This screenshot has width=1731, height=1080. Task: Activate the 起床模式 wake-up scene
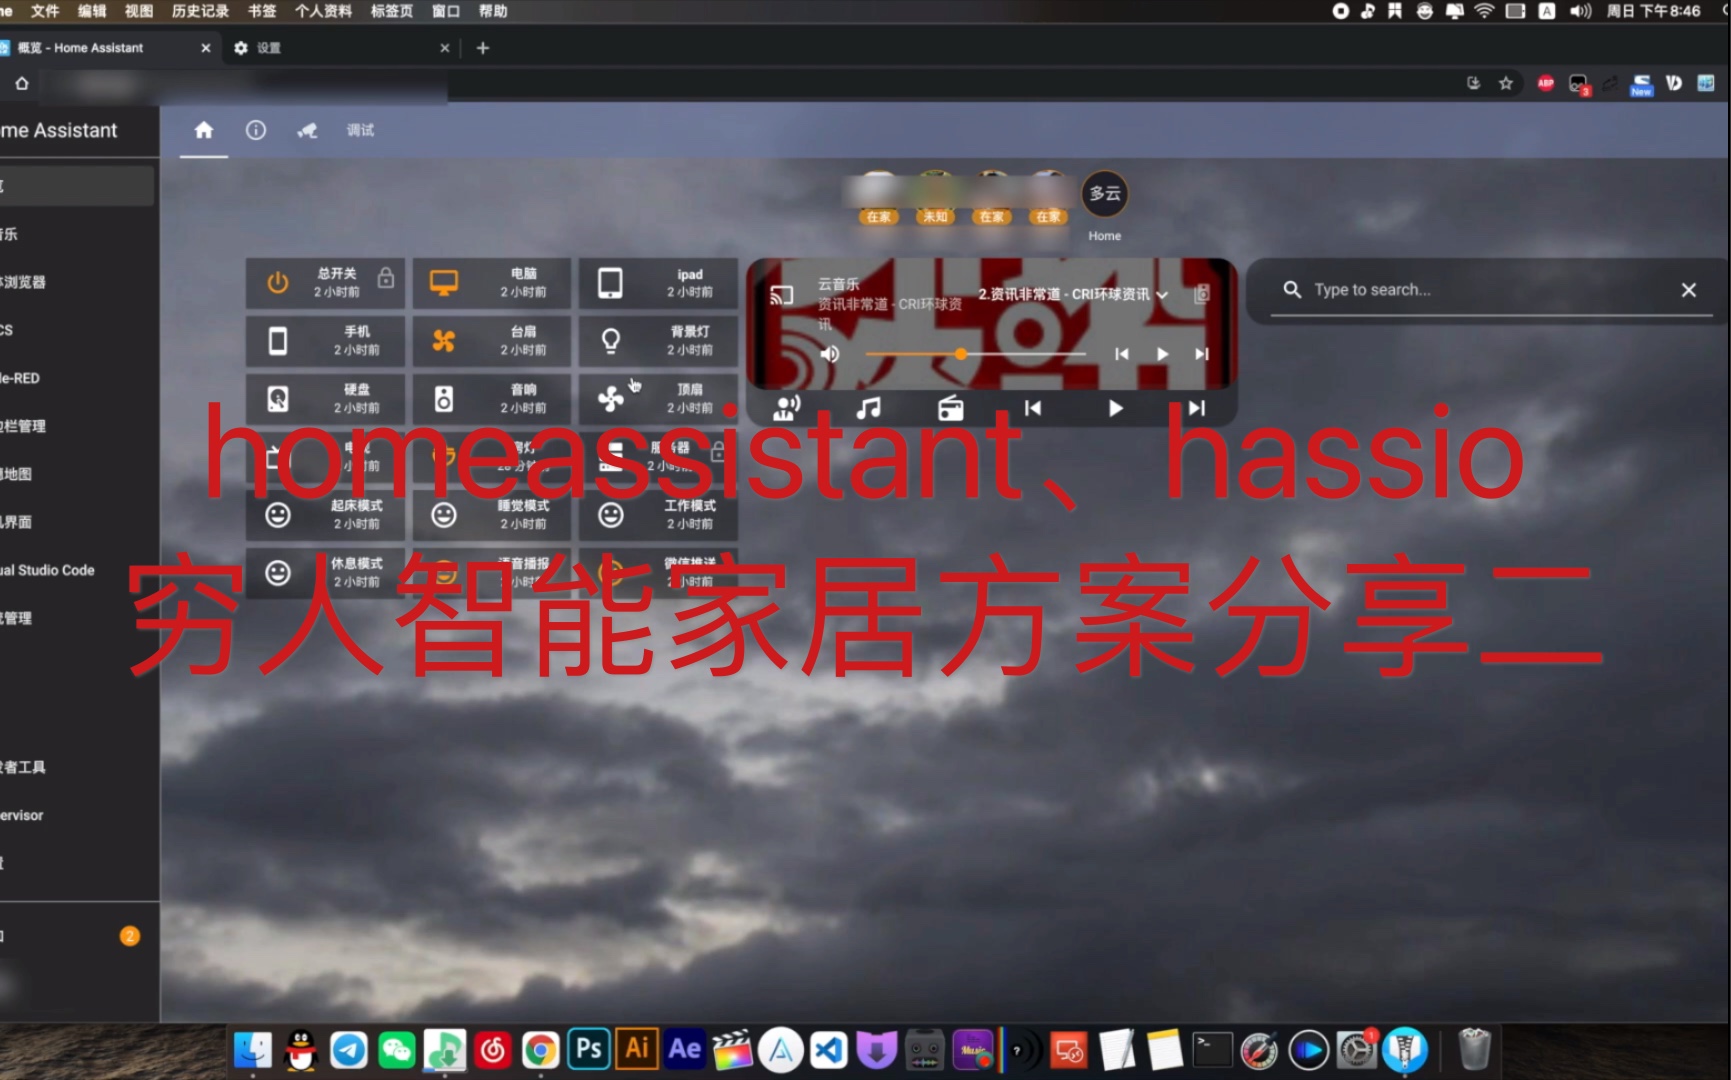(325, 514)
